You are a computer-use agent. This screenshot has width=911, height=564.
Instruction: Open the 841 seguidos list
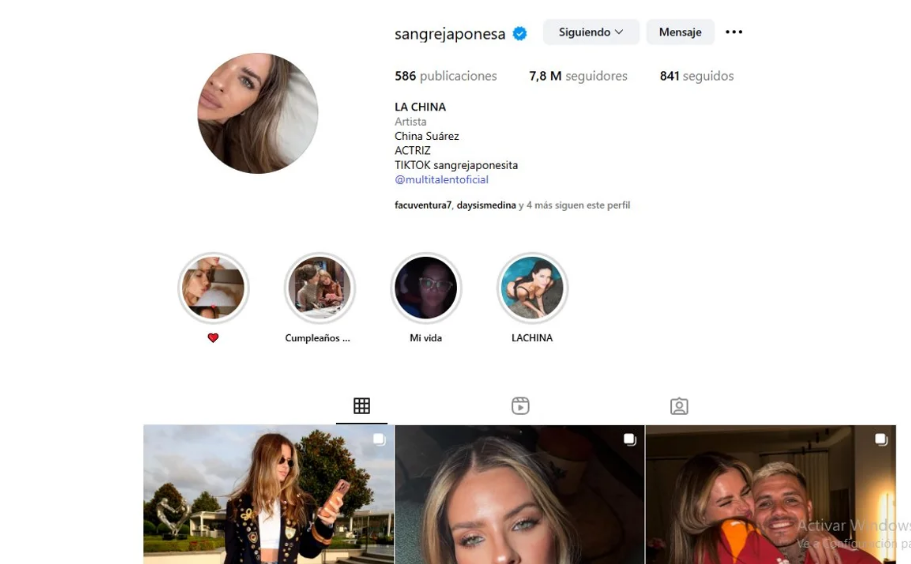click(697, 76)
